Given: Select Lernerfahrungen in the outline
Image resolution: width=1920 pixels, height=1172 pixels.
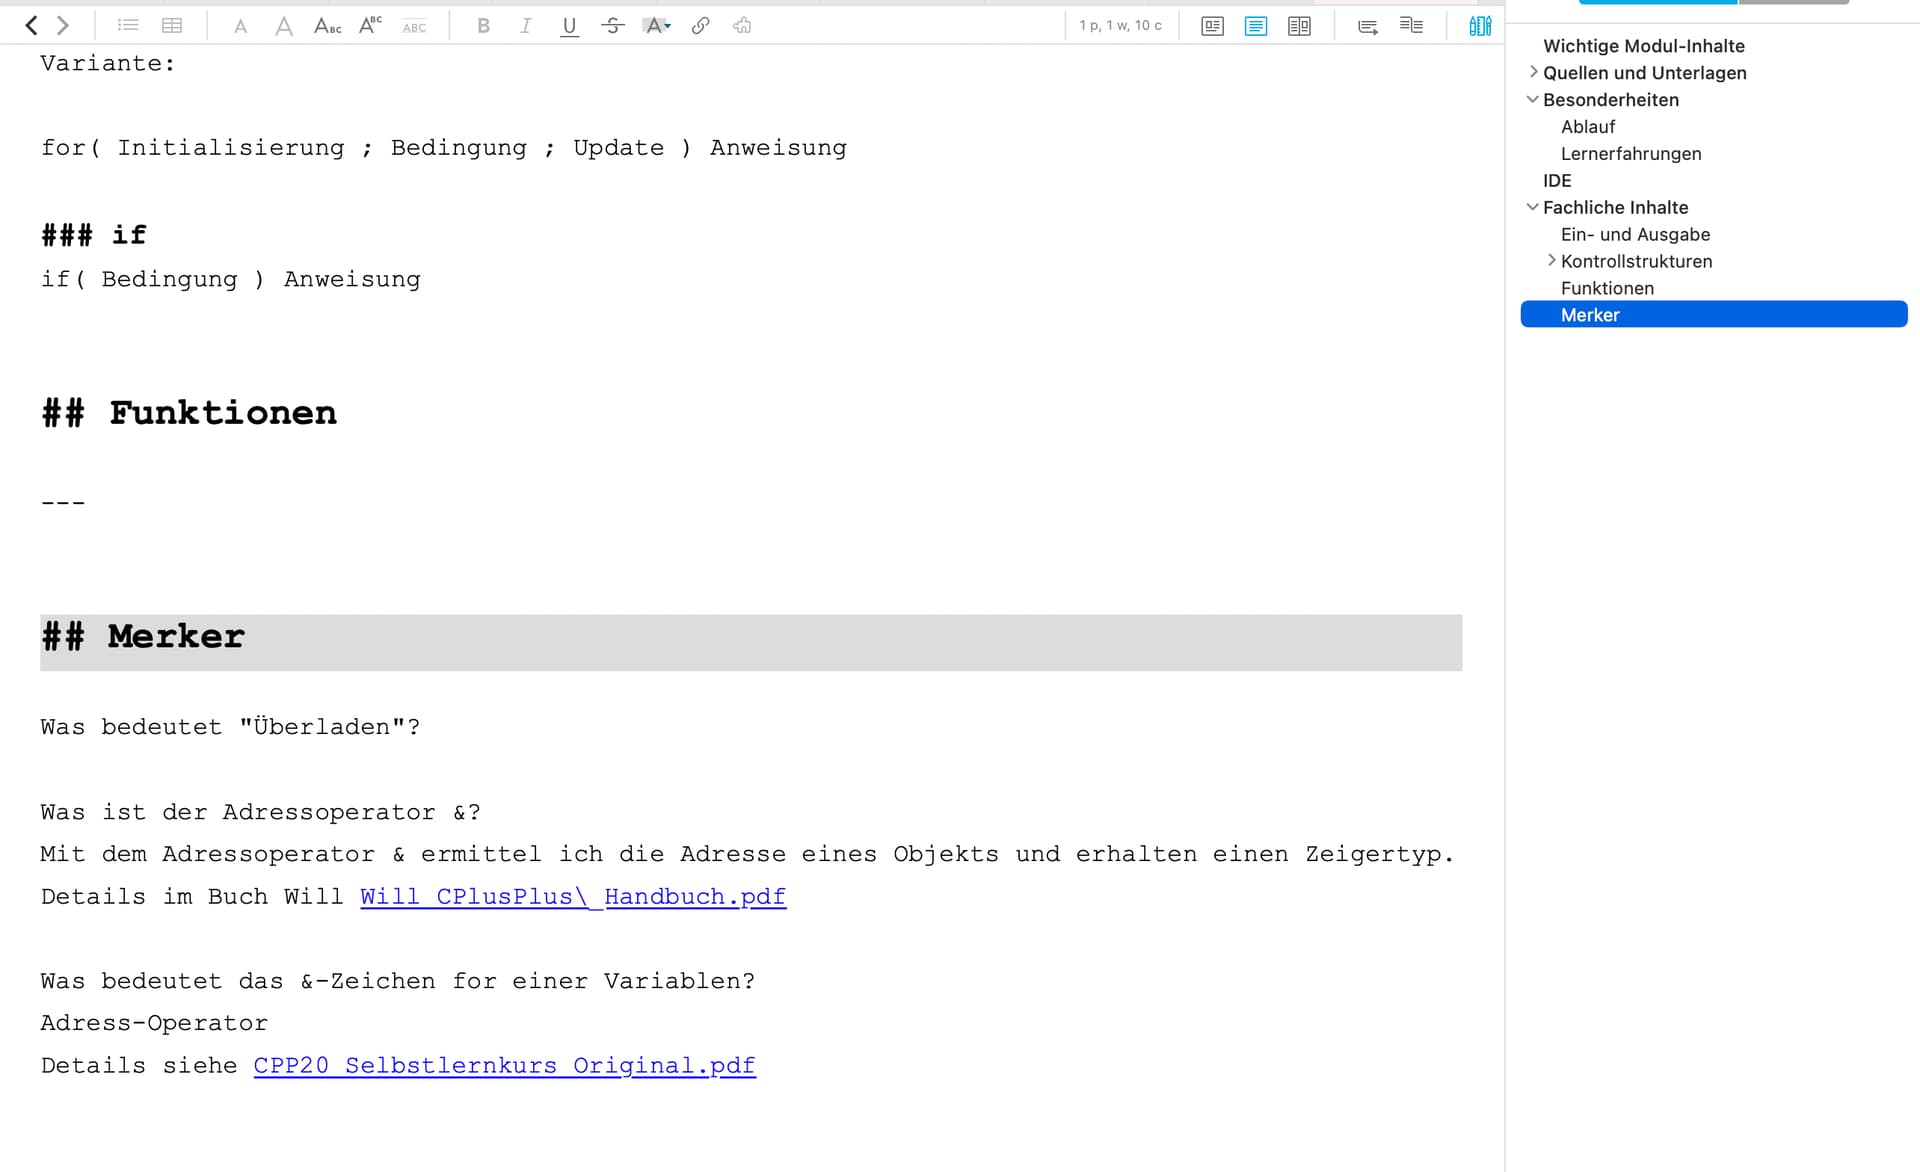Looking at the screenshot, I should 1630,153.
